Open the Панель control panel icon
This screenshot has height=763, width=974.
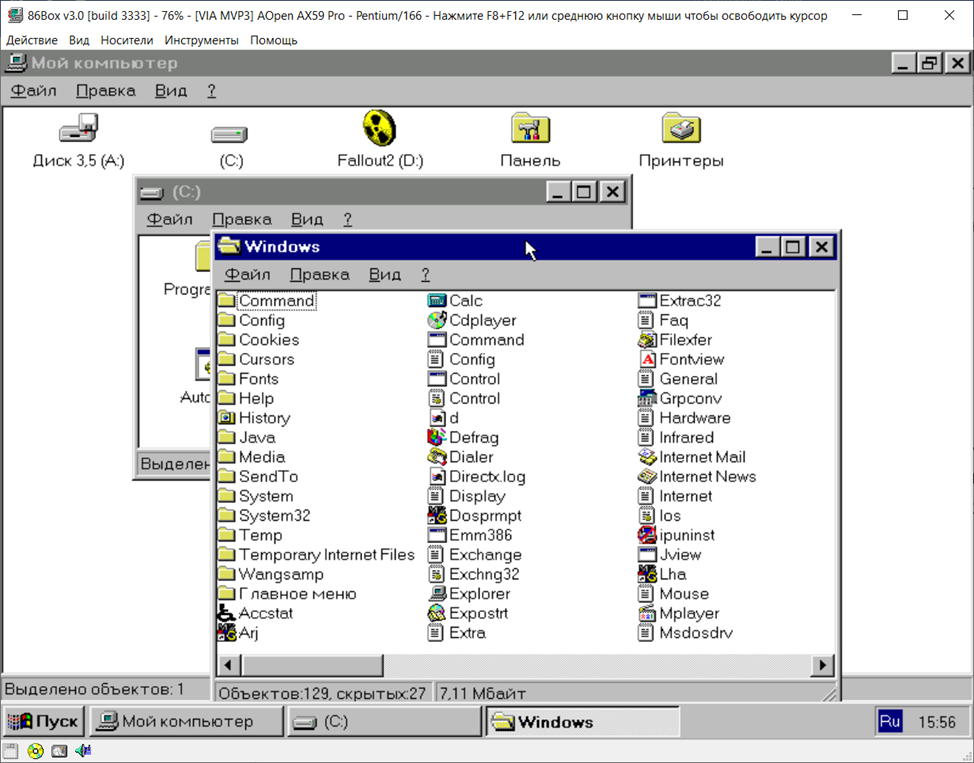pyautogui.click(x=530, y=130)
